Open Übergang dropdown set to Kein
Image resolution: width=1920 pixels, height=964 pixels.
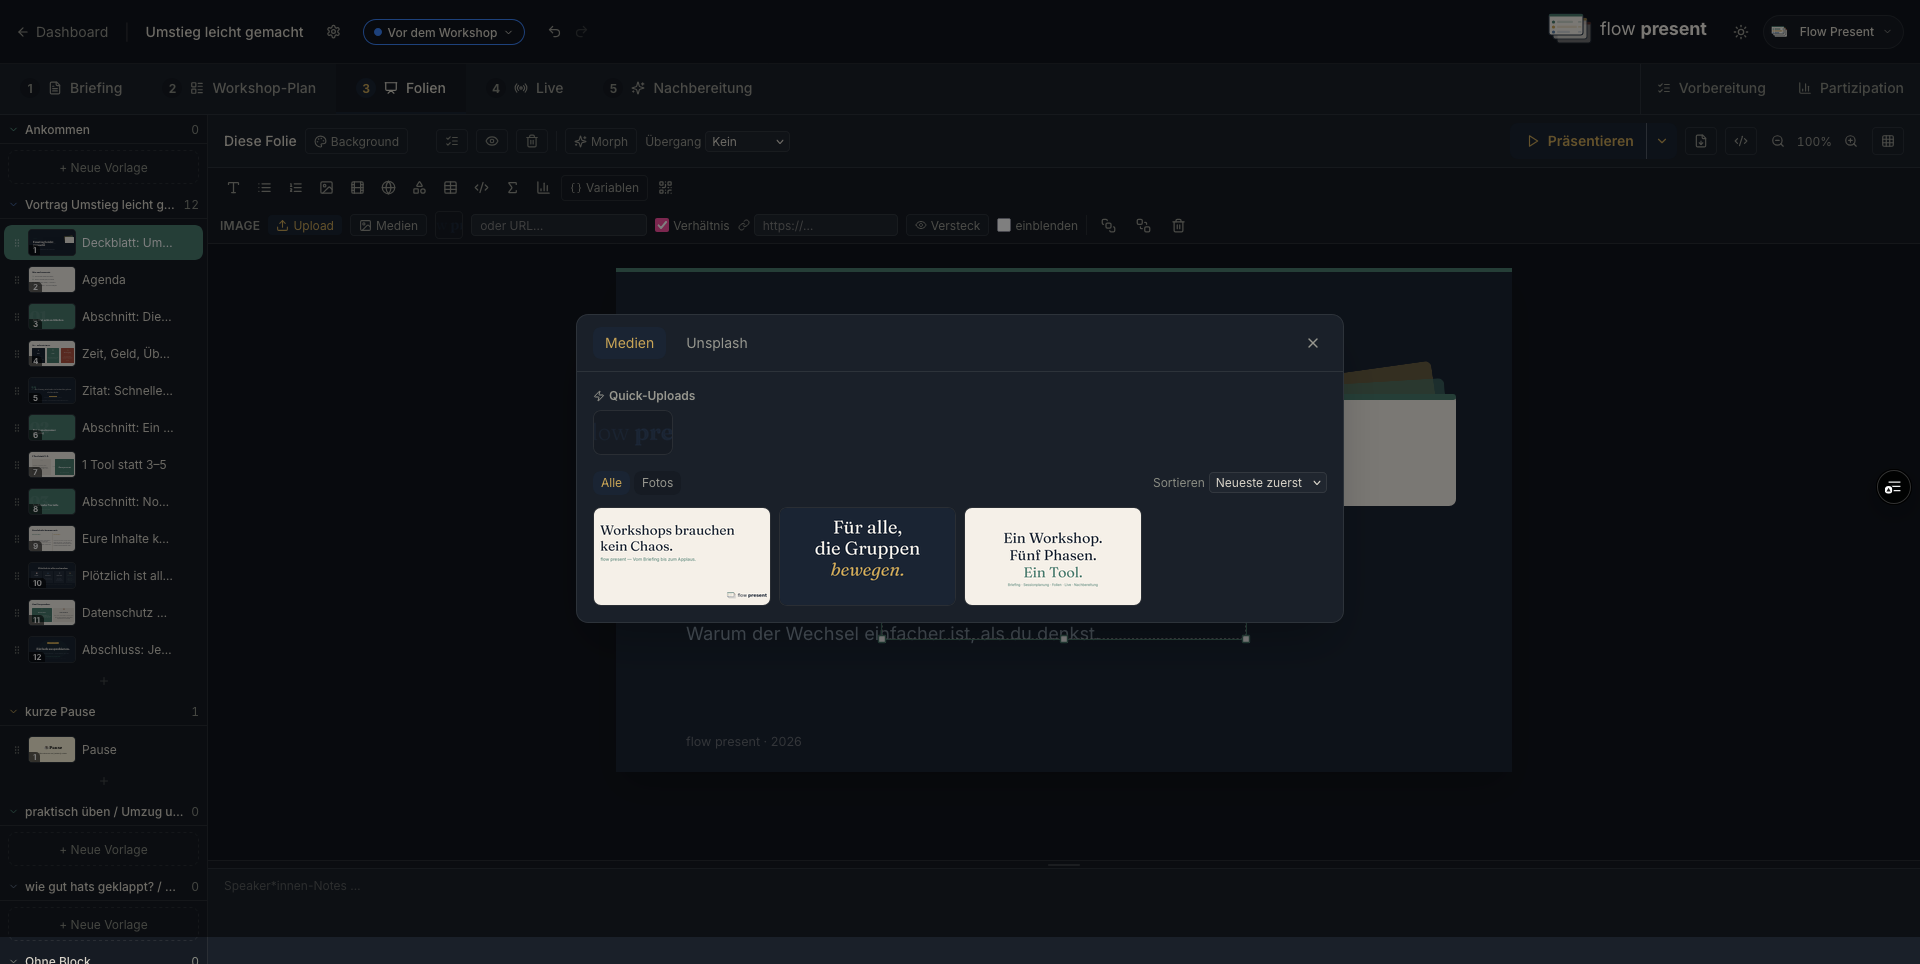(x=748, y=142)
